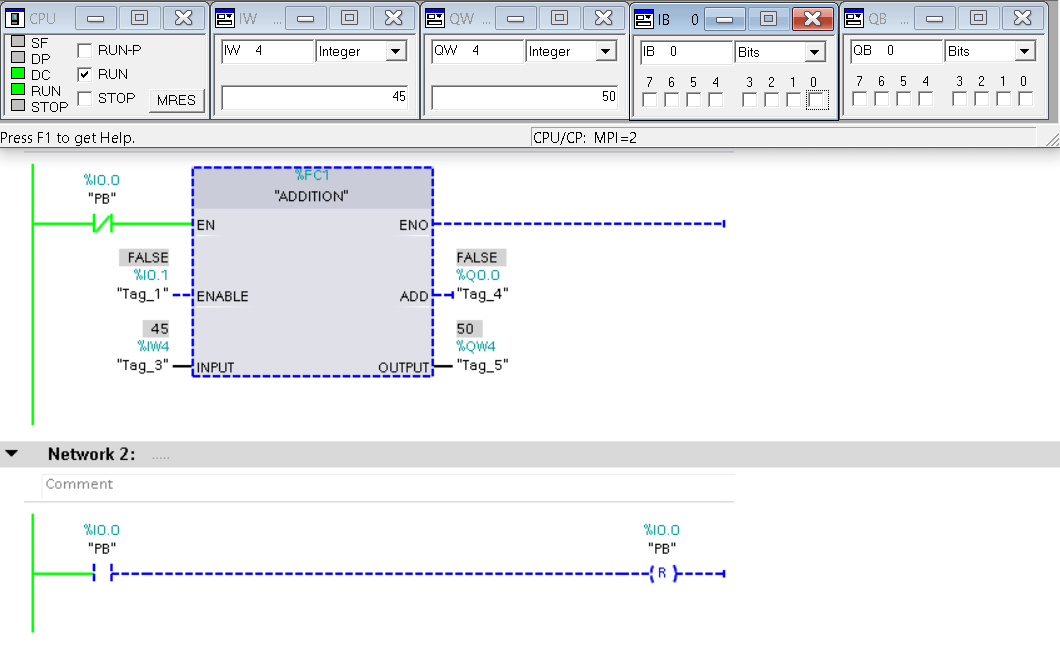The height and width of the screenshot is (647, 1060).
Task: Close the IB window
Action: coord(813,19)
